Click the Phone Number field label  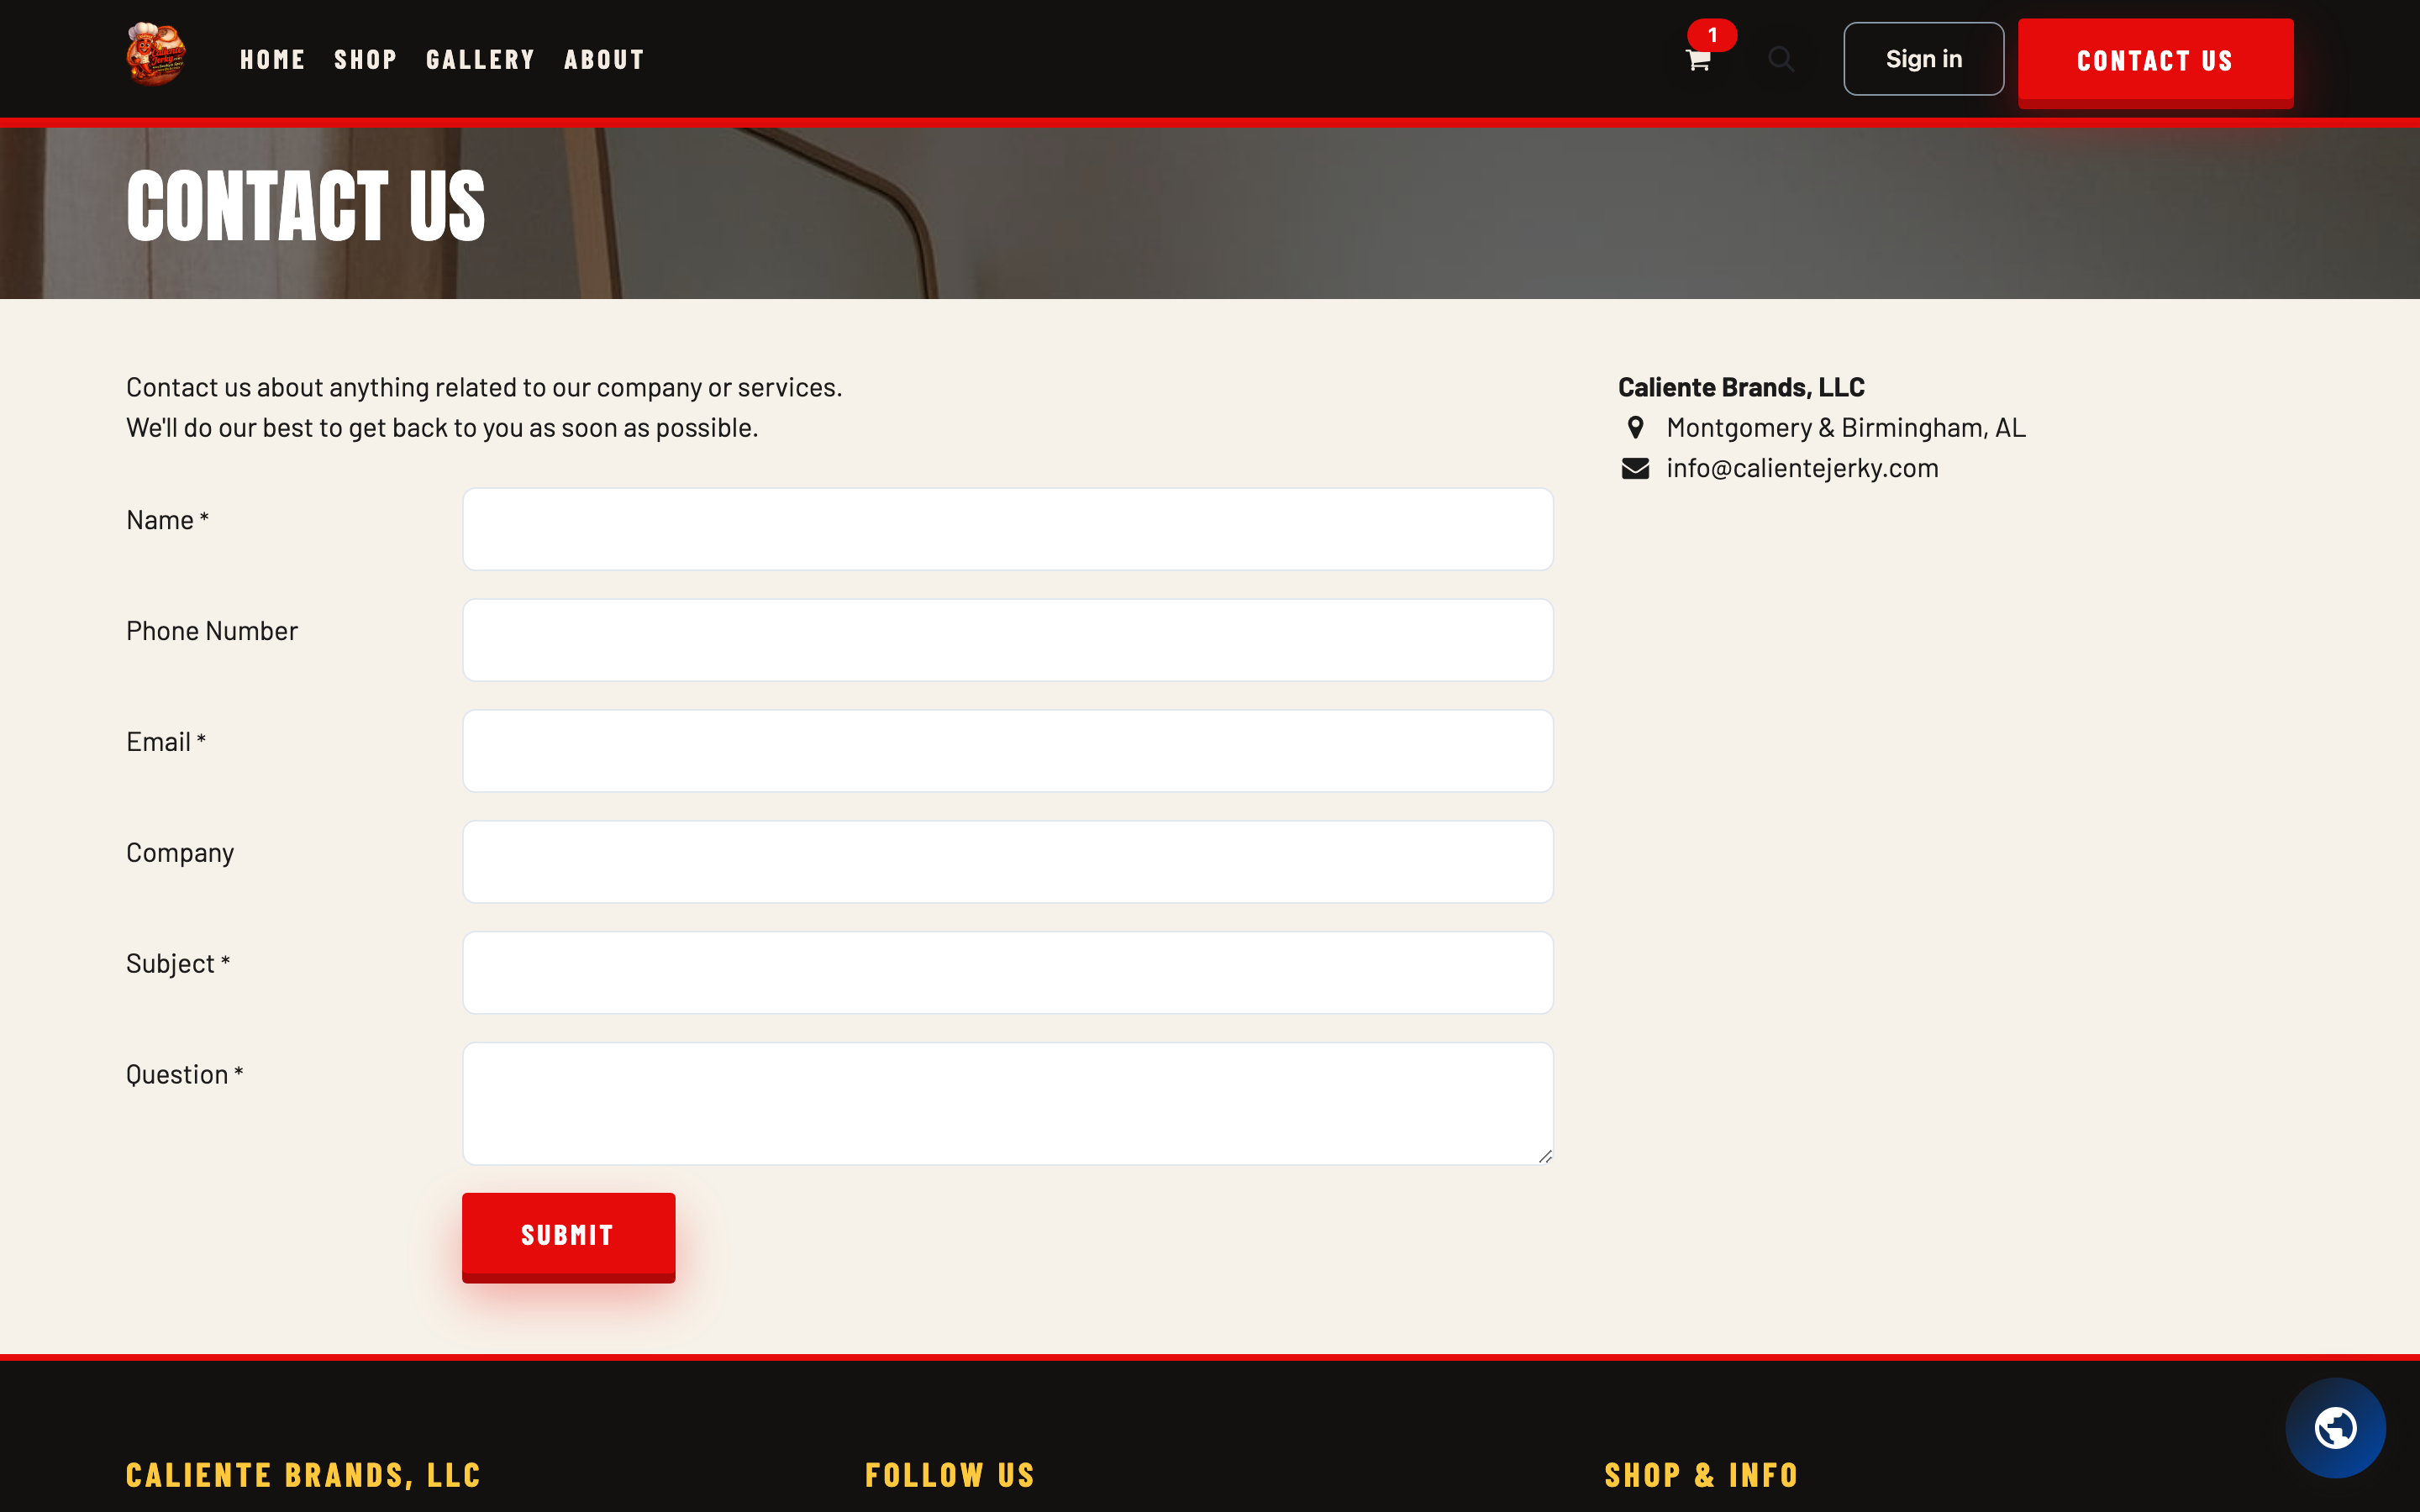[x=212, y=631]
